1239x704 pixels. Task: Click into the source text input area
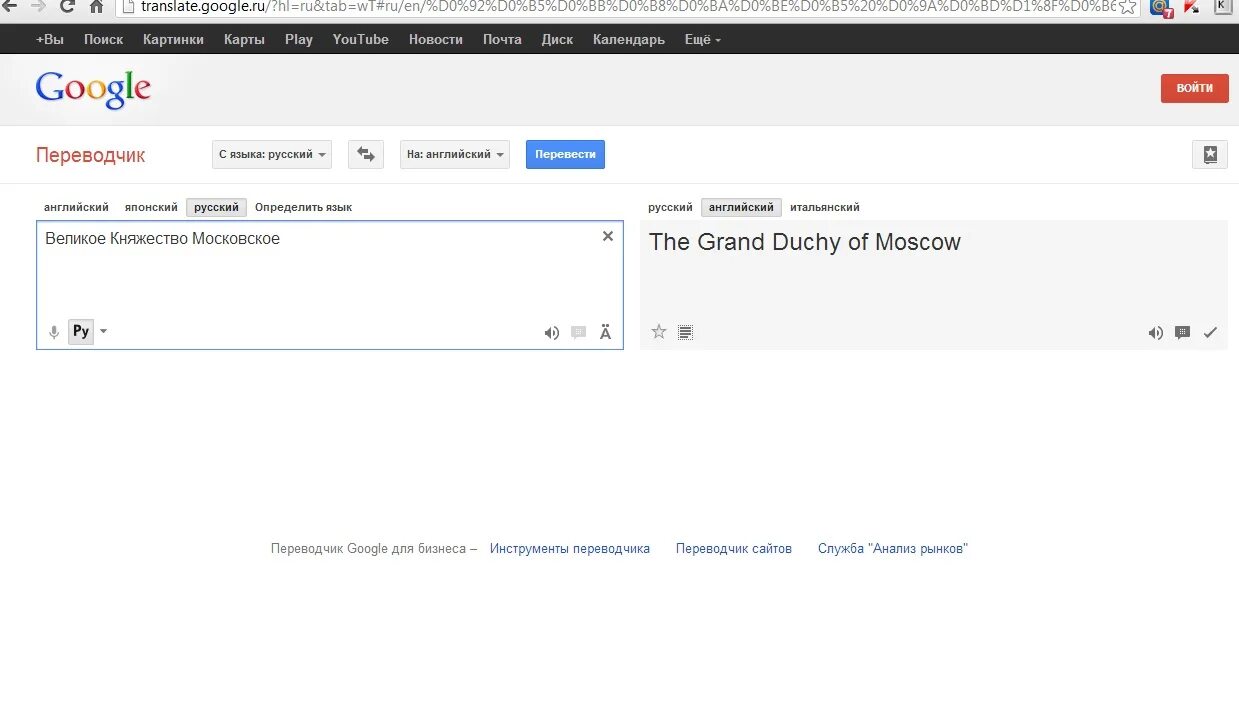click(x=330, y=285)
